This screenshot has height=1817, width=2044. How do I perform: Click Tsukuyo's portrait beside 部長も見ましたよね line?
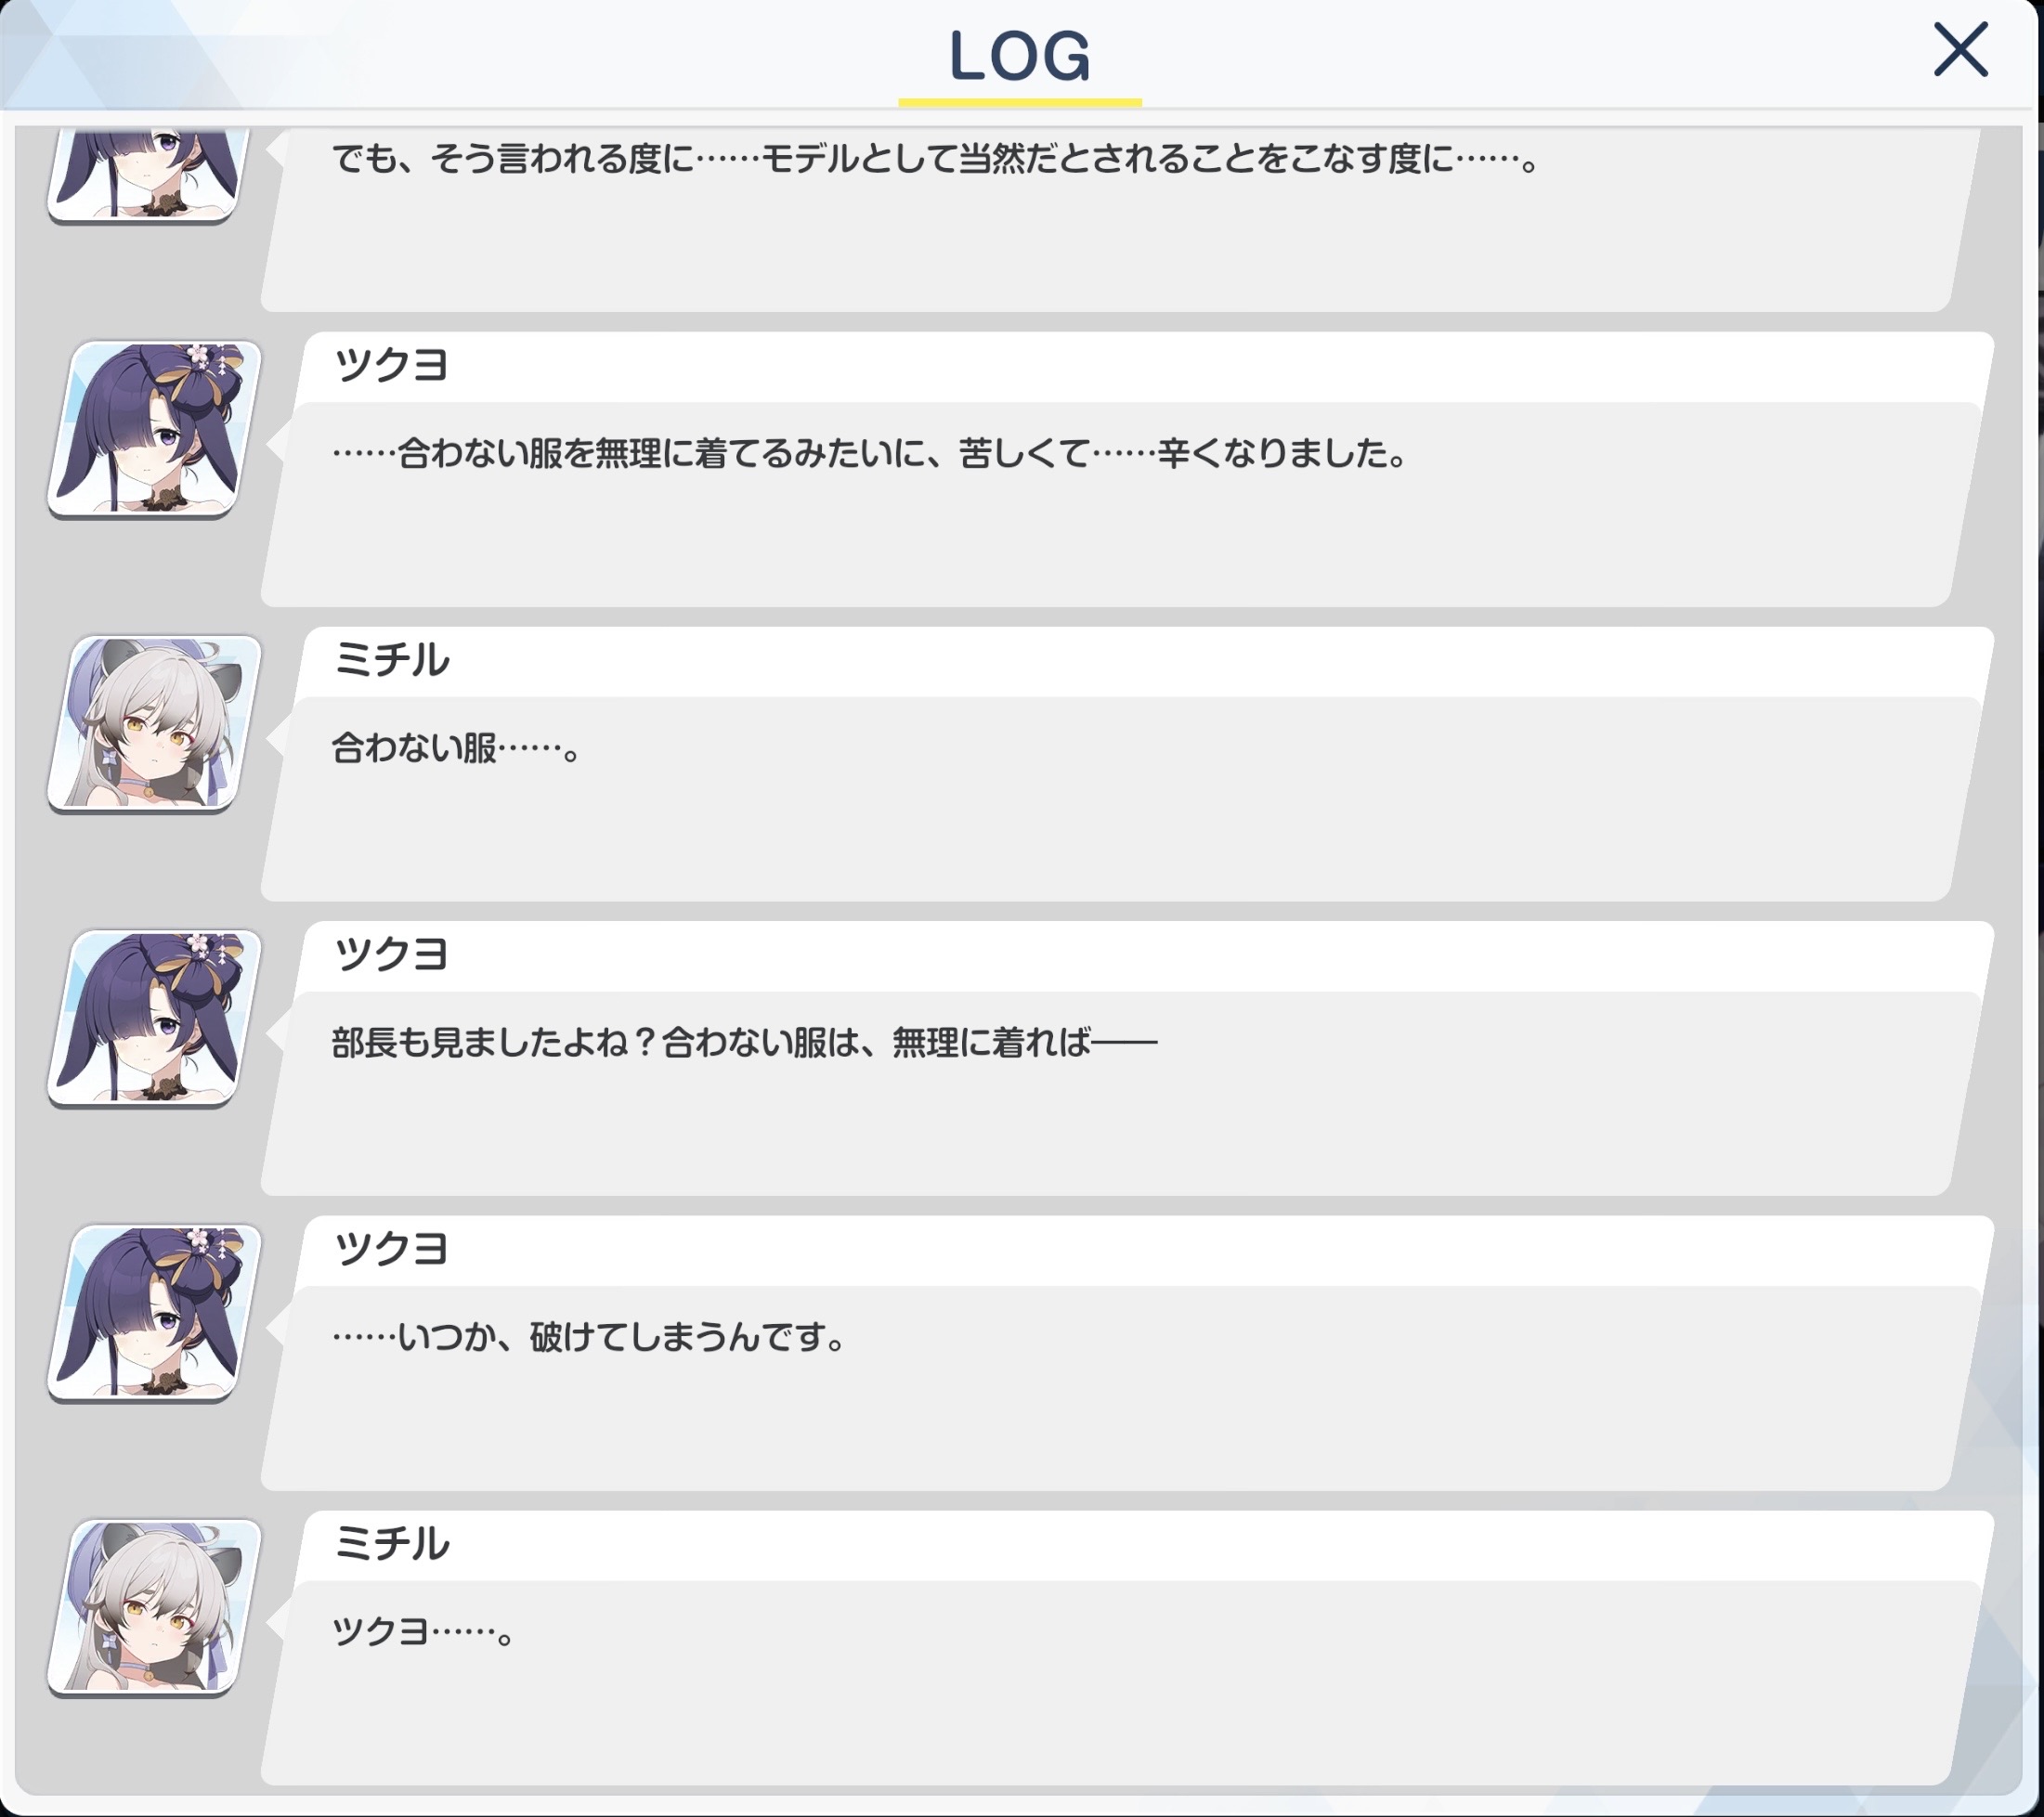pyautogui.click(x=154, y=1018)
